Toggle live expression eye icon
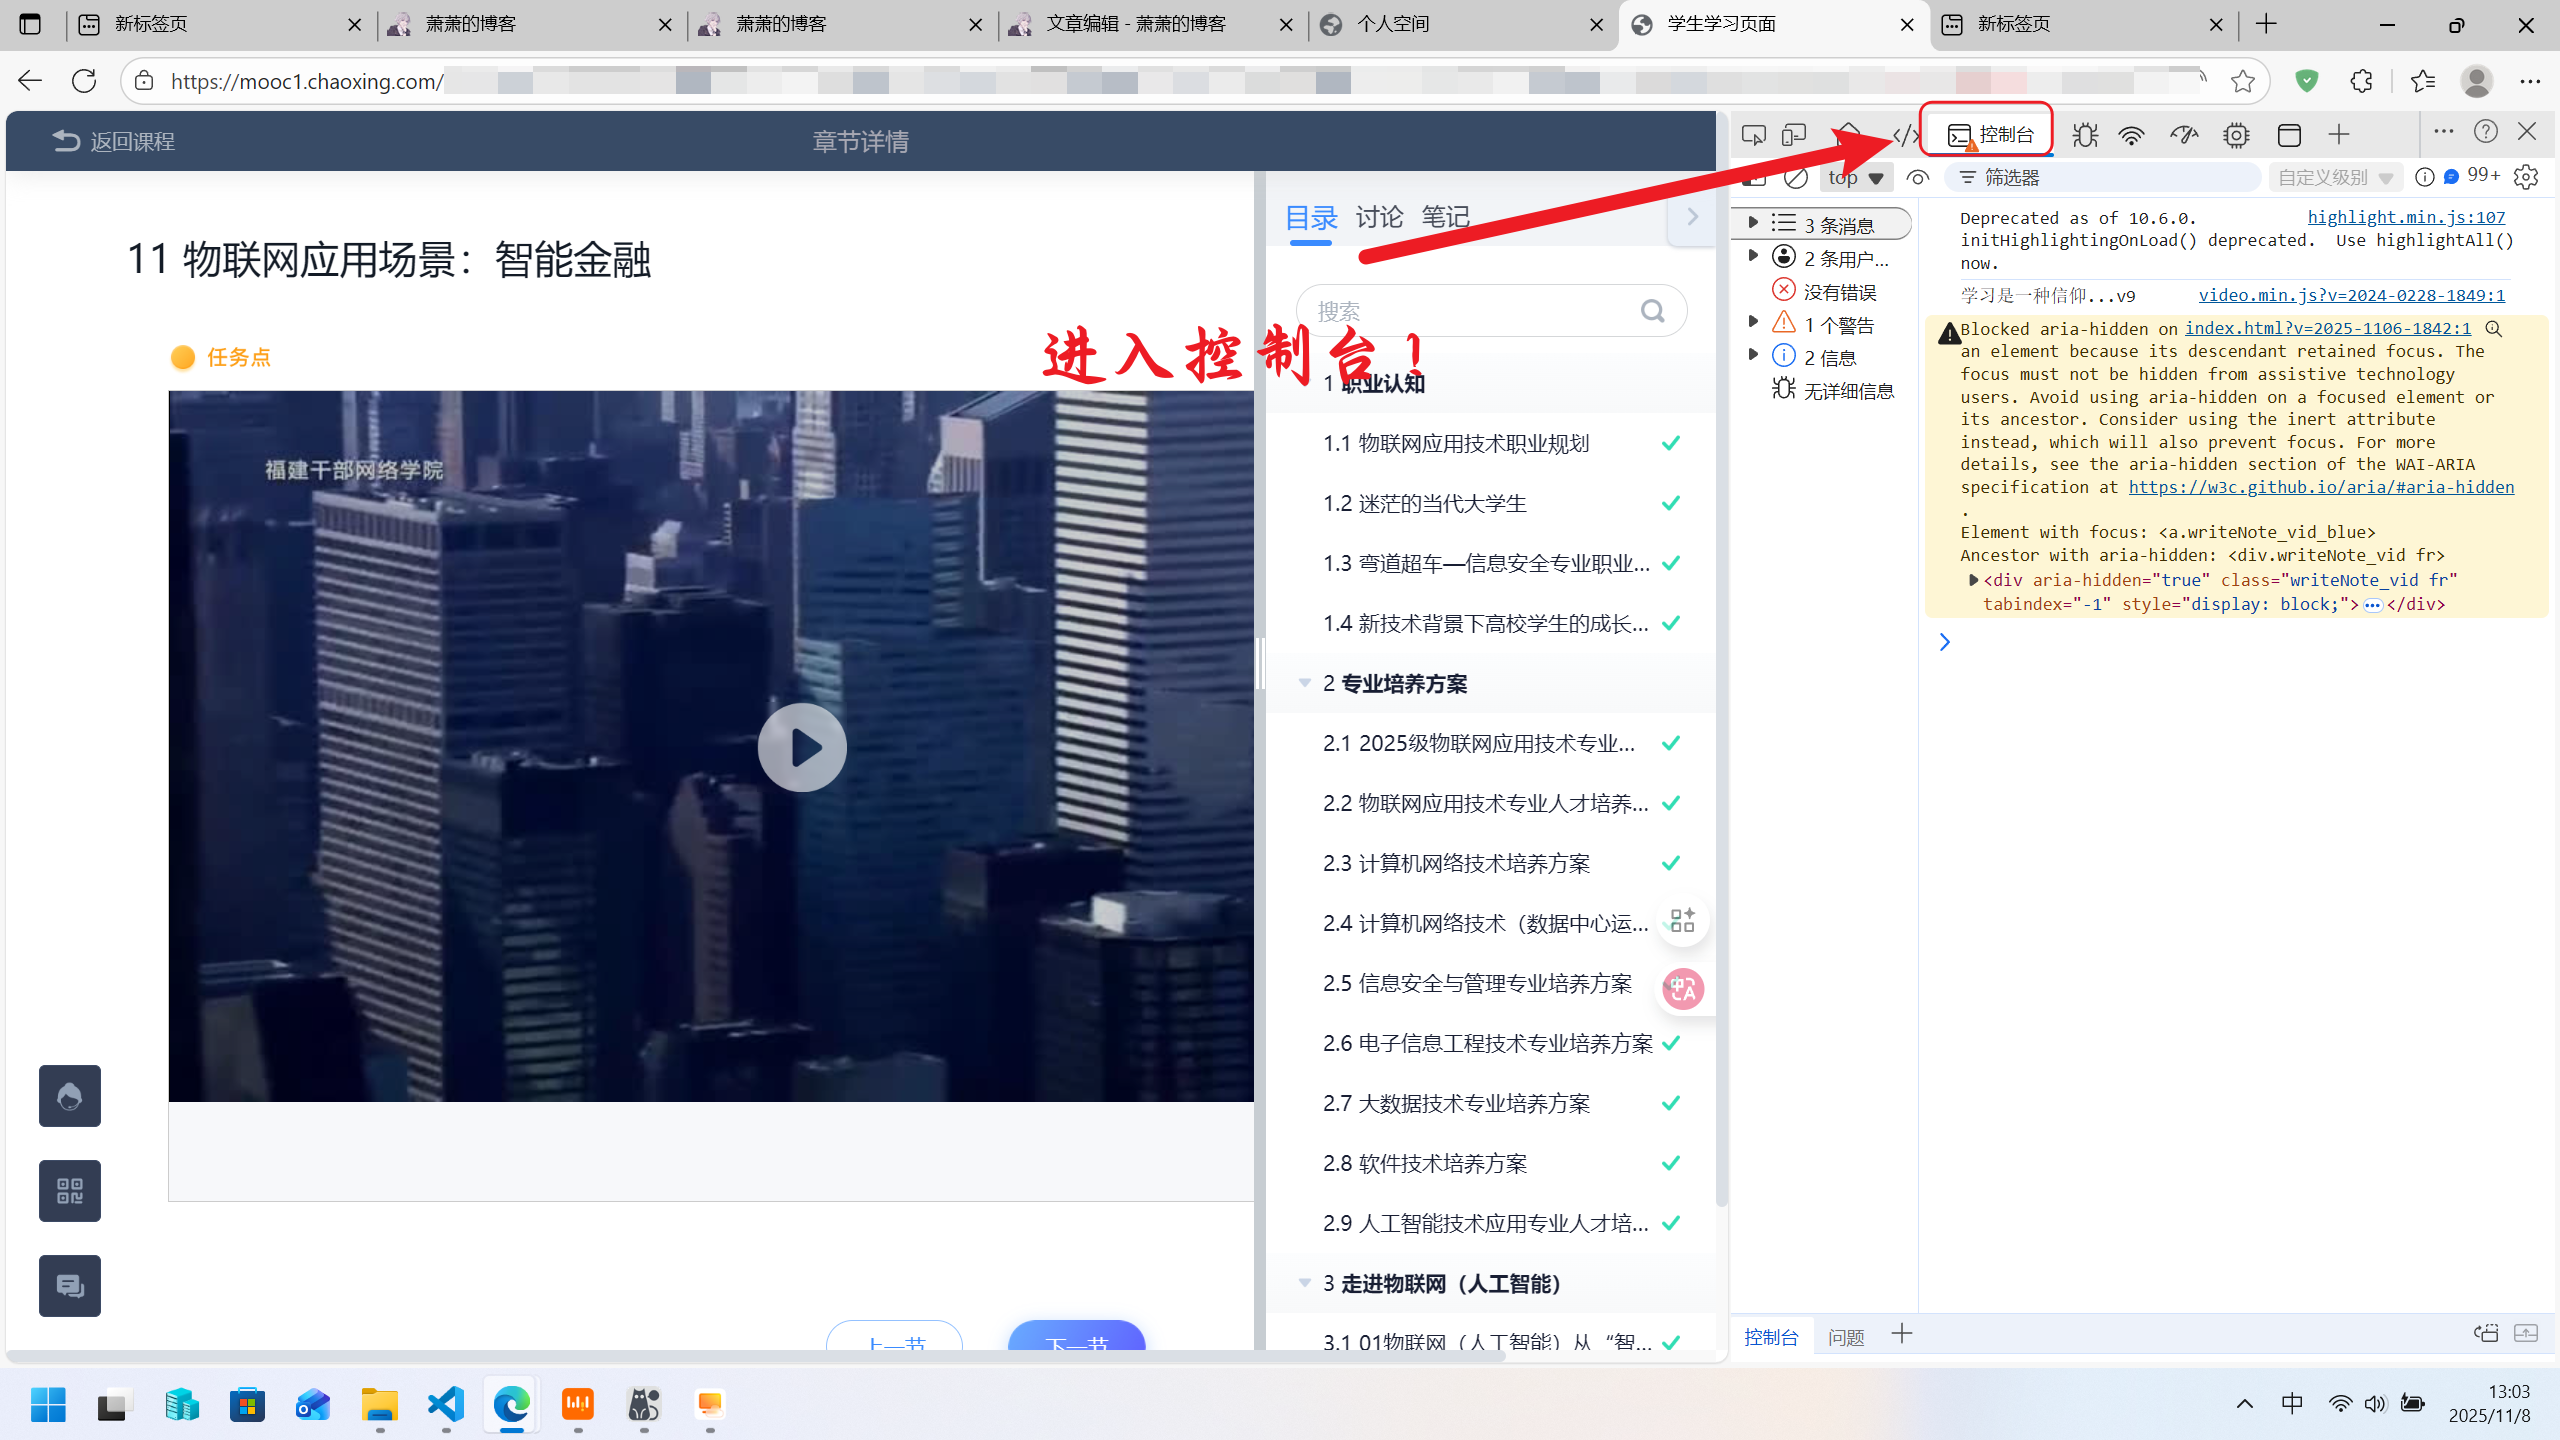 pyautogui.click(x=1917, y=178)
